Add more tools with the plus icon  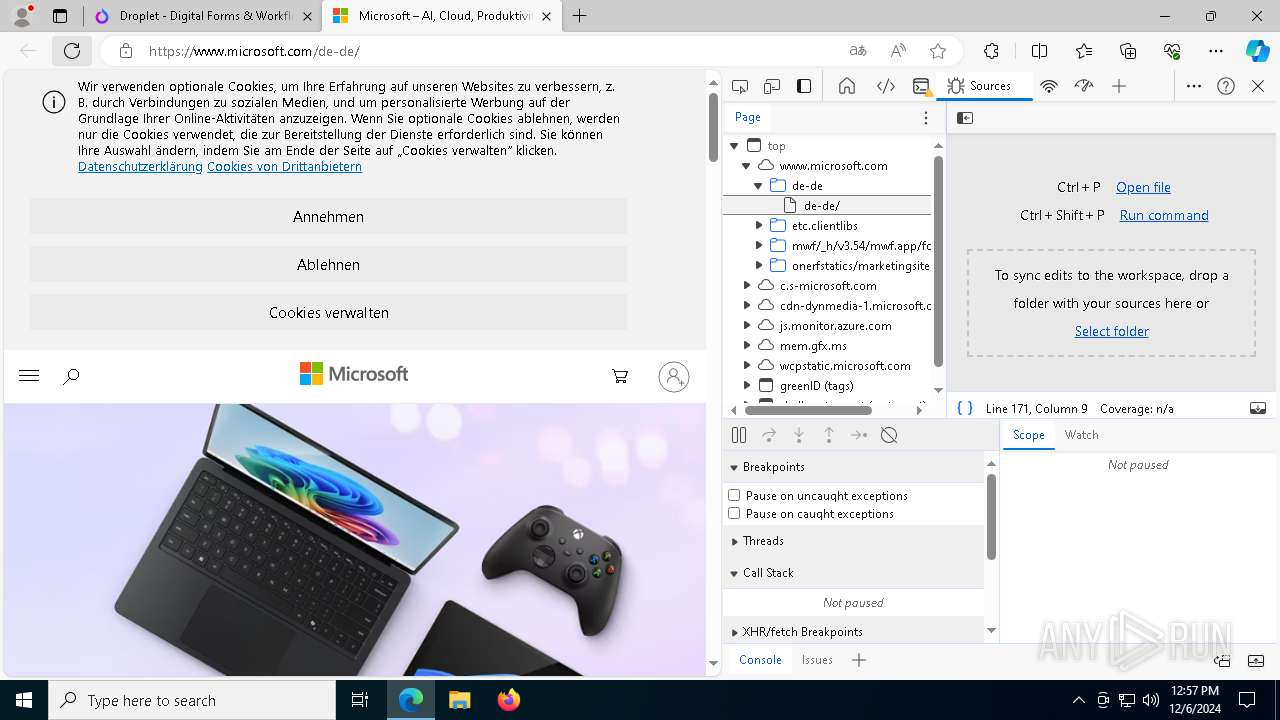coord(1119,86)
